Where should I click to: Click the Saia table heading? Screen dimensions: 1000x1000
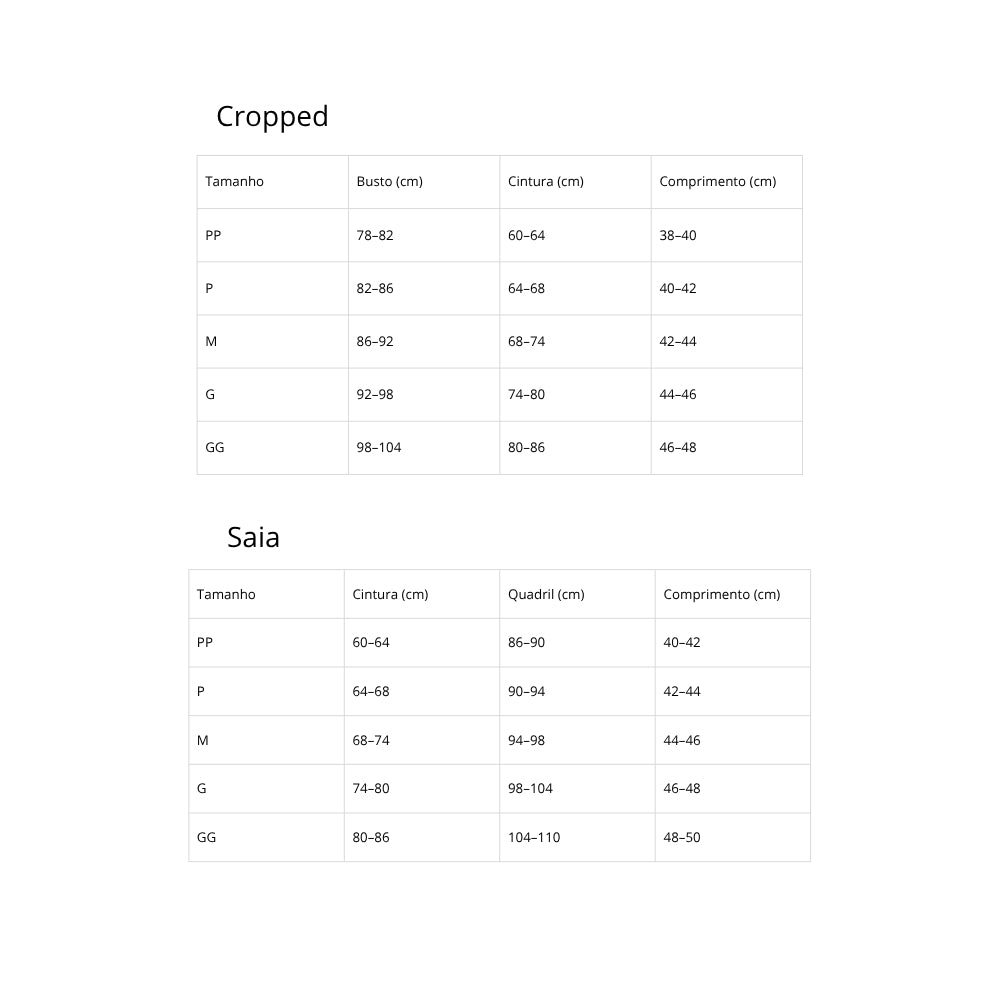click(x=253, y=538)
